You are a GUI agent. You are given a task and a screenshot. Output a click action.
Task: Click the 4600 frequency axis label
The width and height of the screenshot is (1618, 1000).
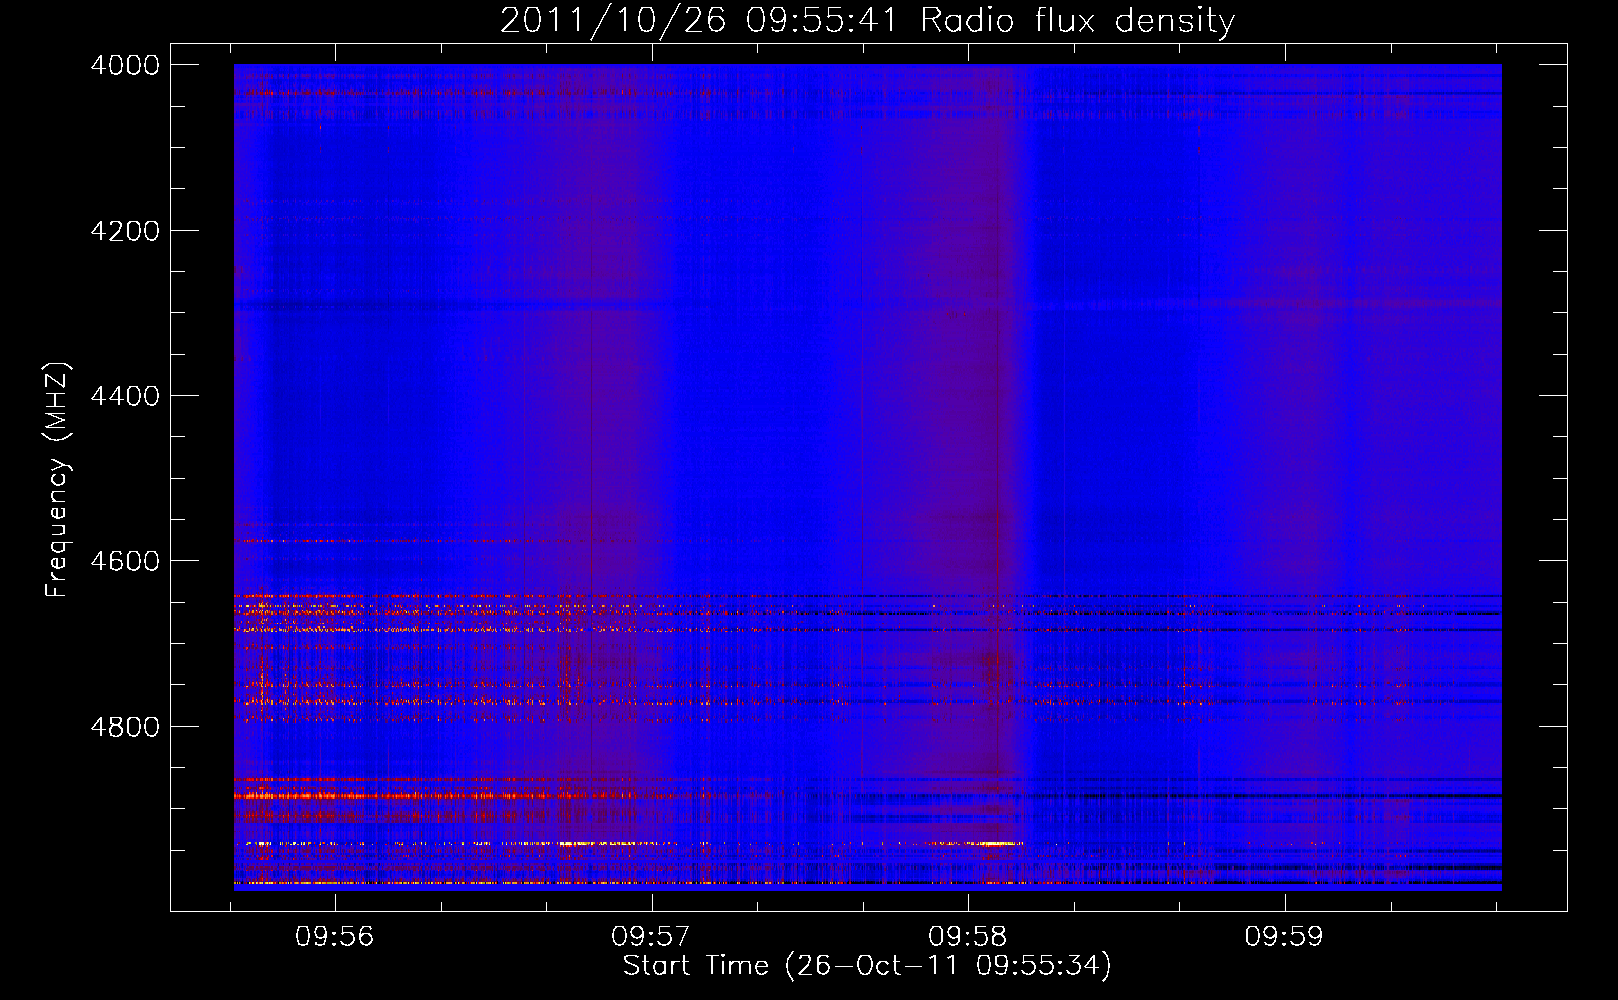[x=125, y=561]
